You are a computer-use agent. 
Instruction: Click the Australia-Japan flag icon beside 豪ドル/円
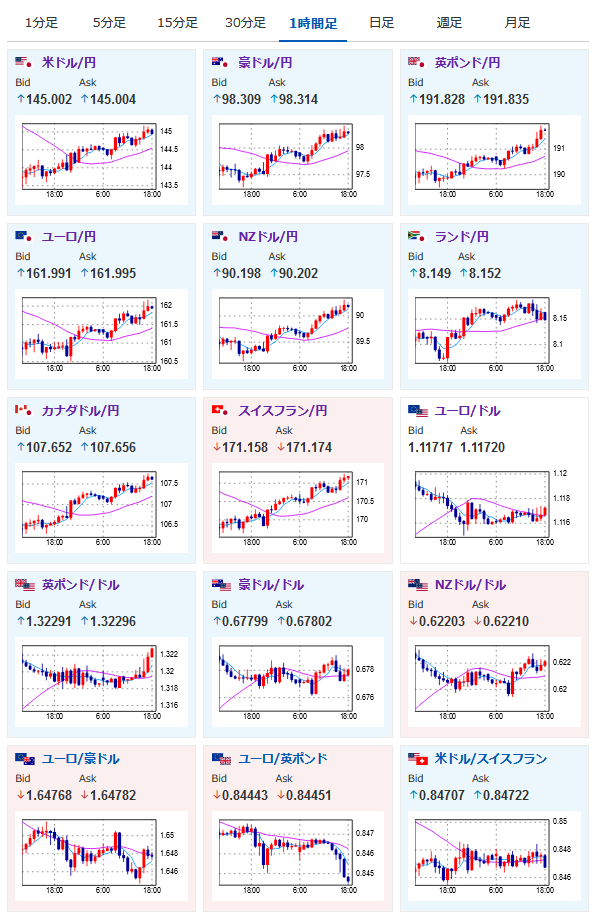(220, 62)
